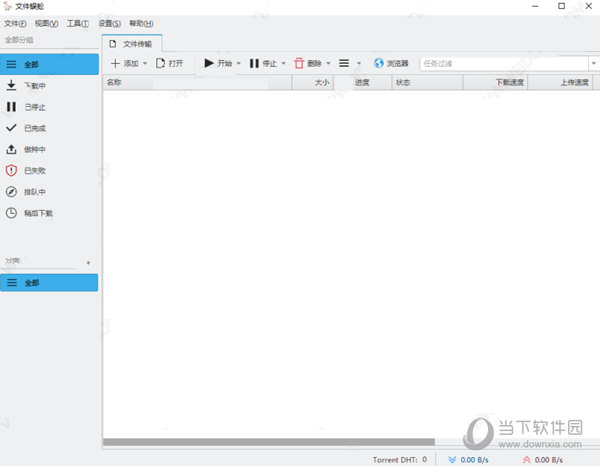Open the list-view options dropdown arrow

pos(359,63)
